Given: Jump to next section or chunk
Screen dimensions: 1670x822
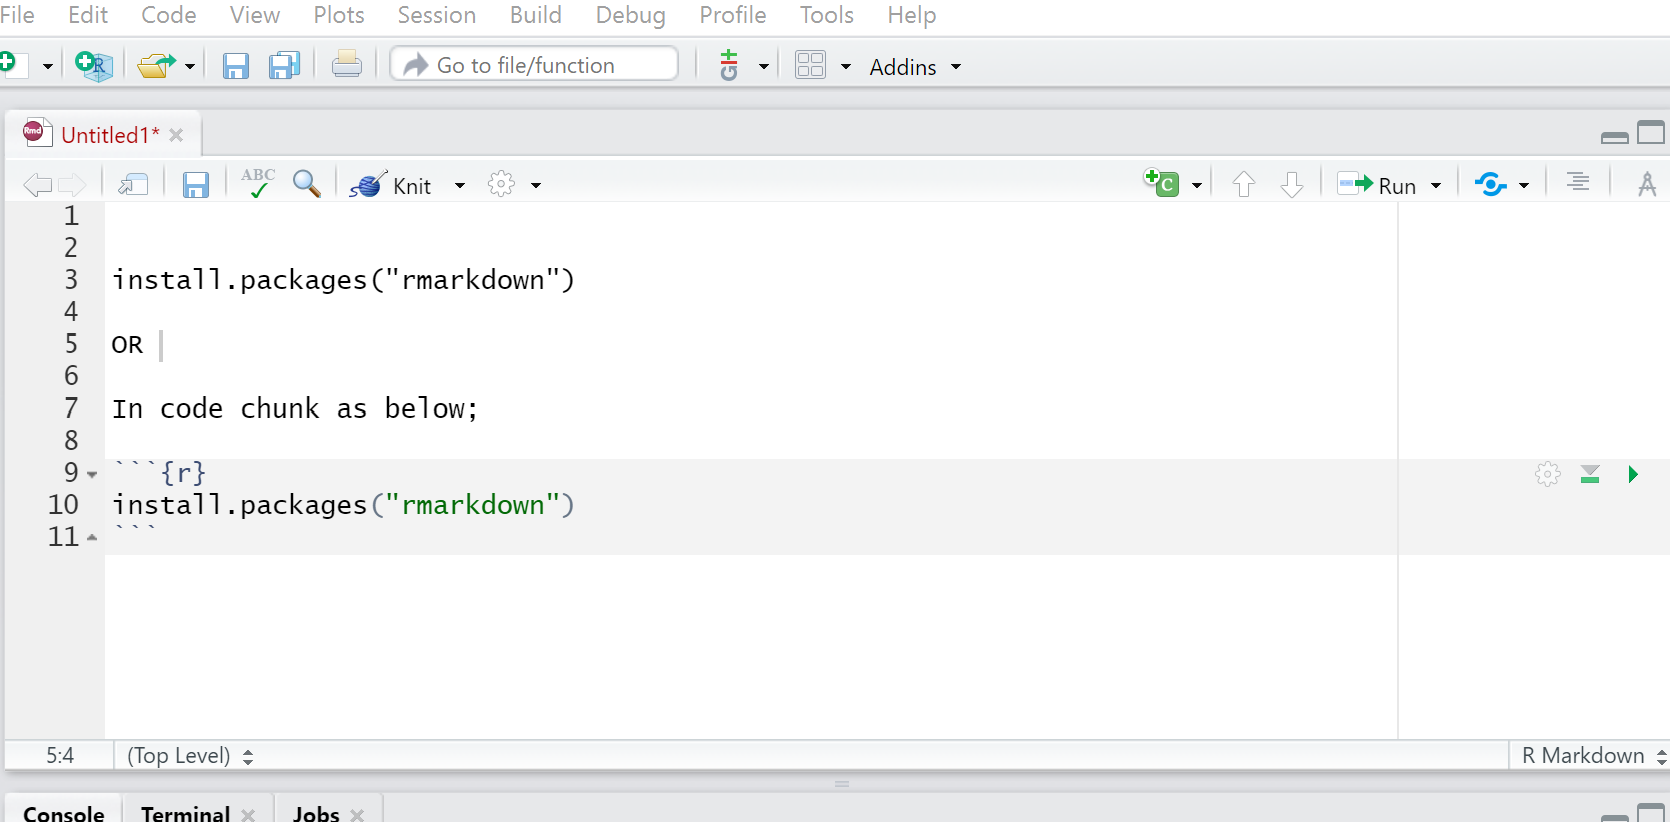Looking at the screenshot, I should click(x=1292, y=184).
